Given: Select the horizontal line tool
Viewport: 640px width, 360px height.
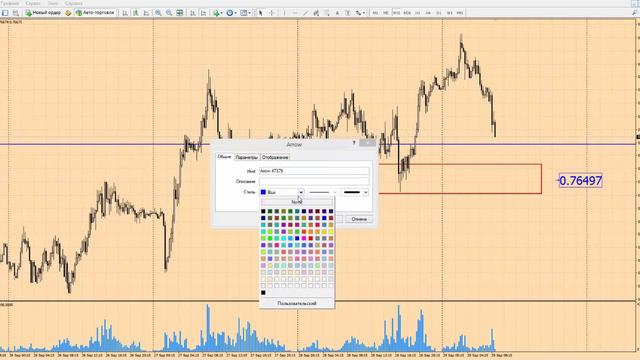Looking at the screenshot, I should (x=295, y=13).
